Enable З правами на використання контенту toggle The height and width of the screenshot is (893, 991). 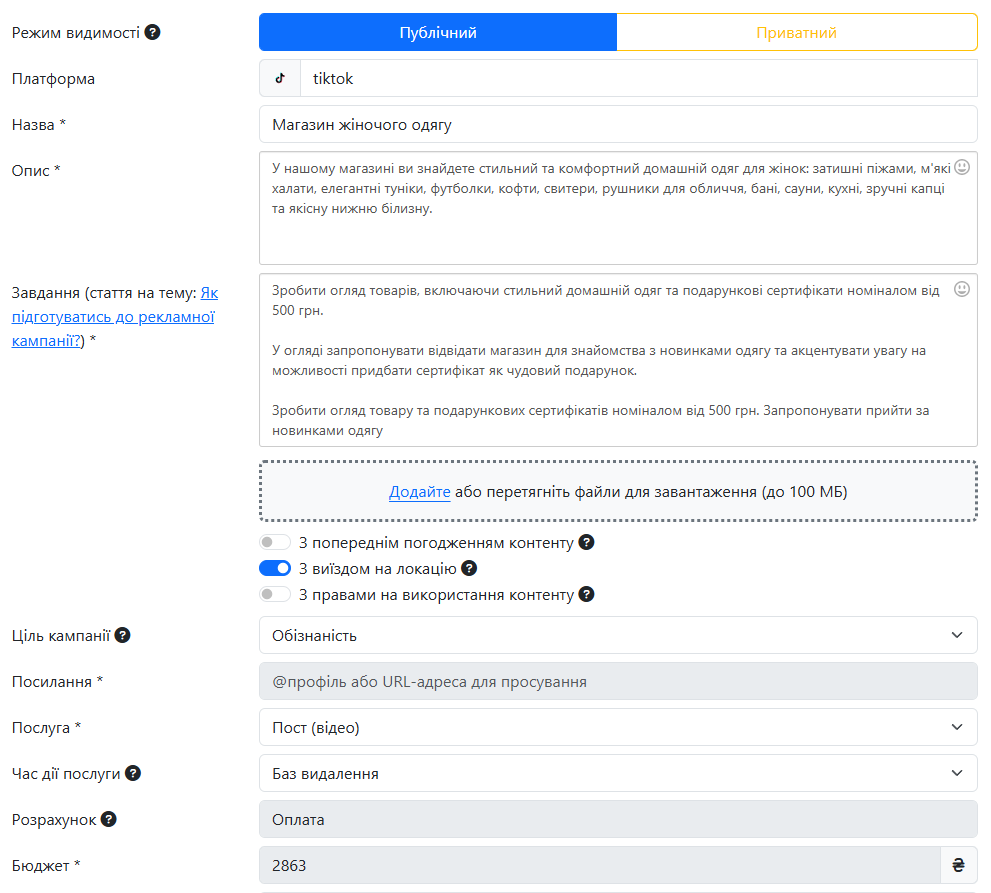click(x=275, y=595)
